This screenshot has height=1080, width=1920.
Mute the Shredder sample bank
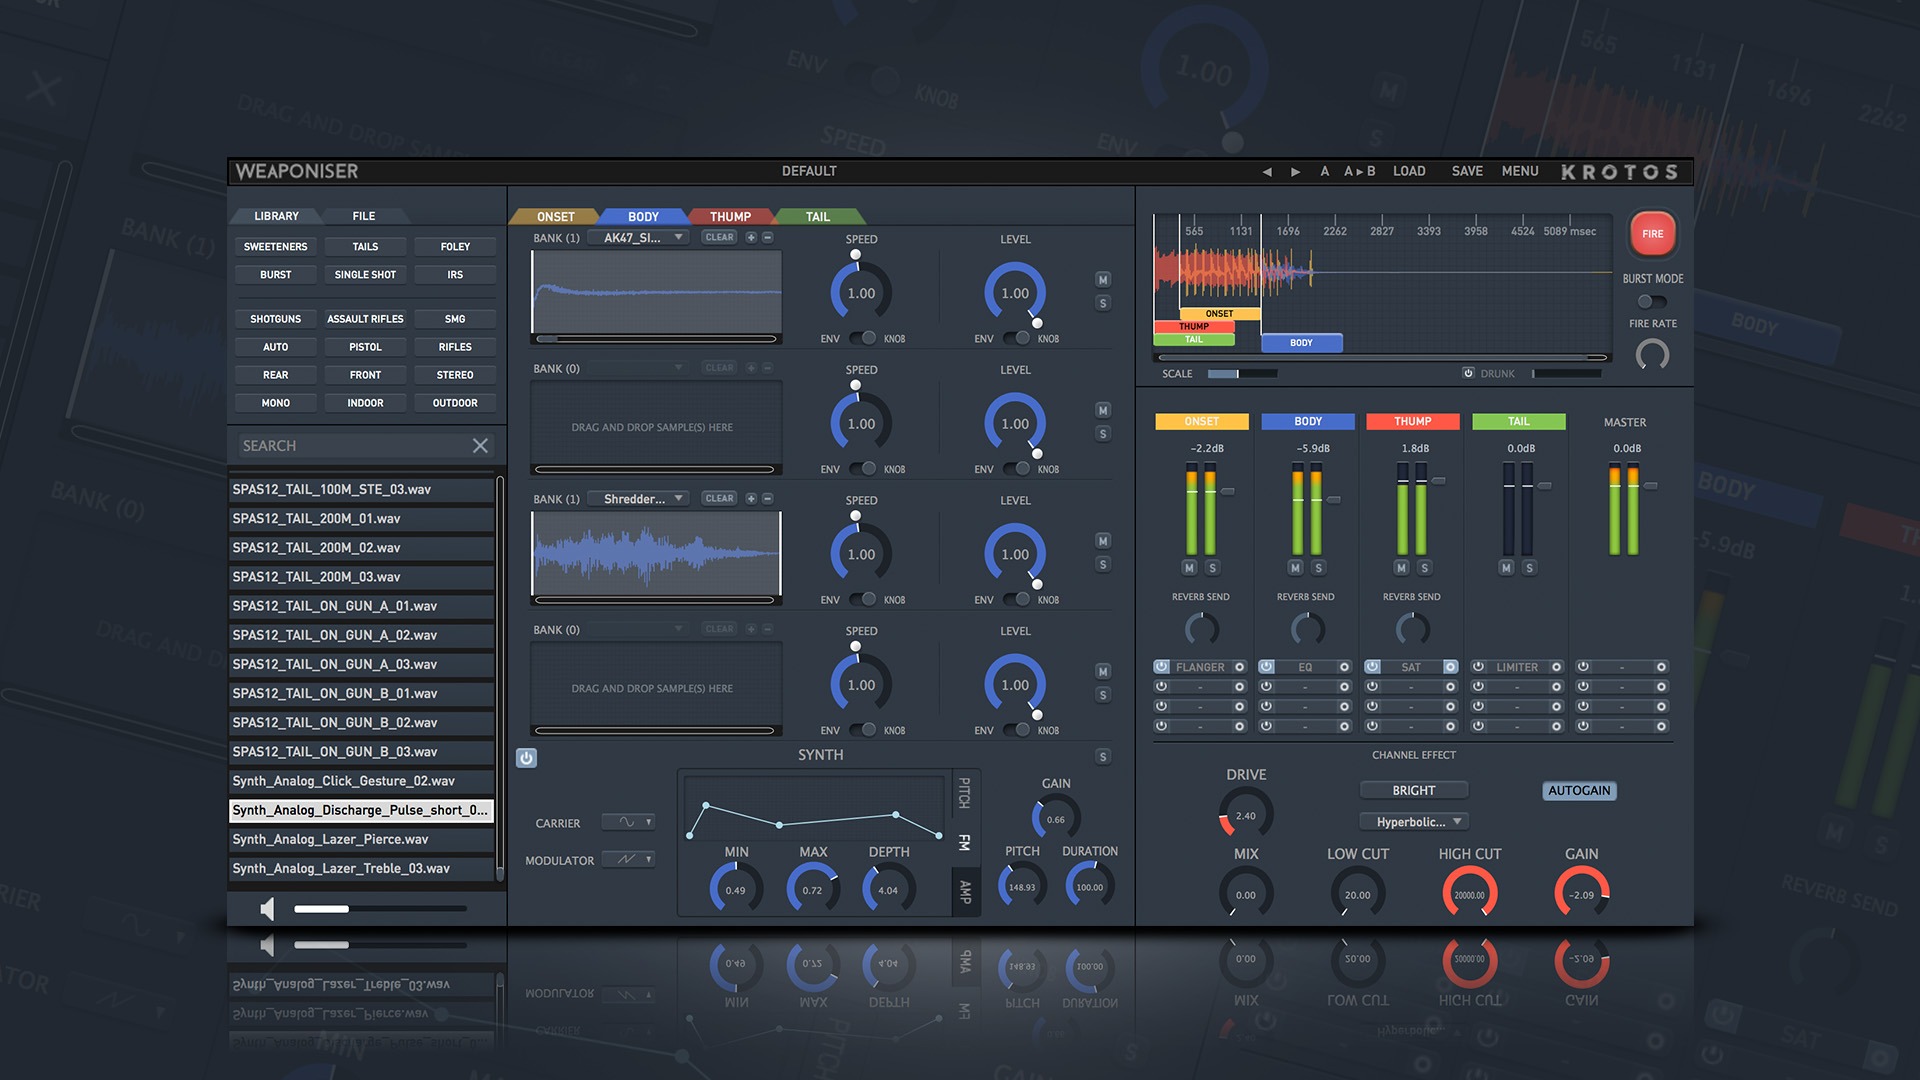coord(1103,541)
